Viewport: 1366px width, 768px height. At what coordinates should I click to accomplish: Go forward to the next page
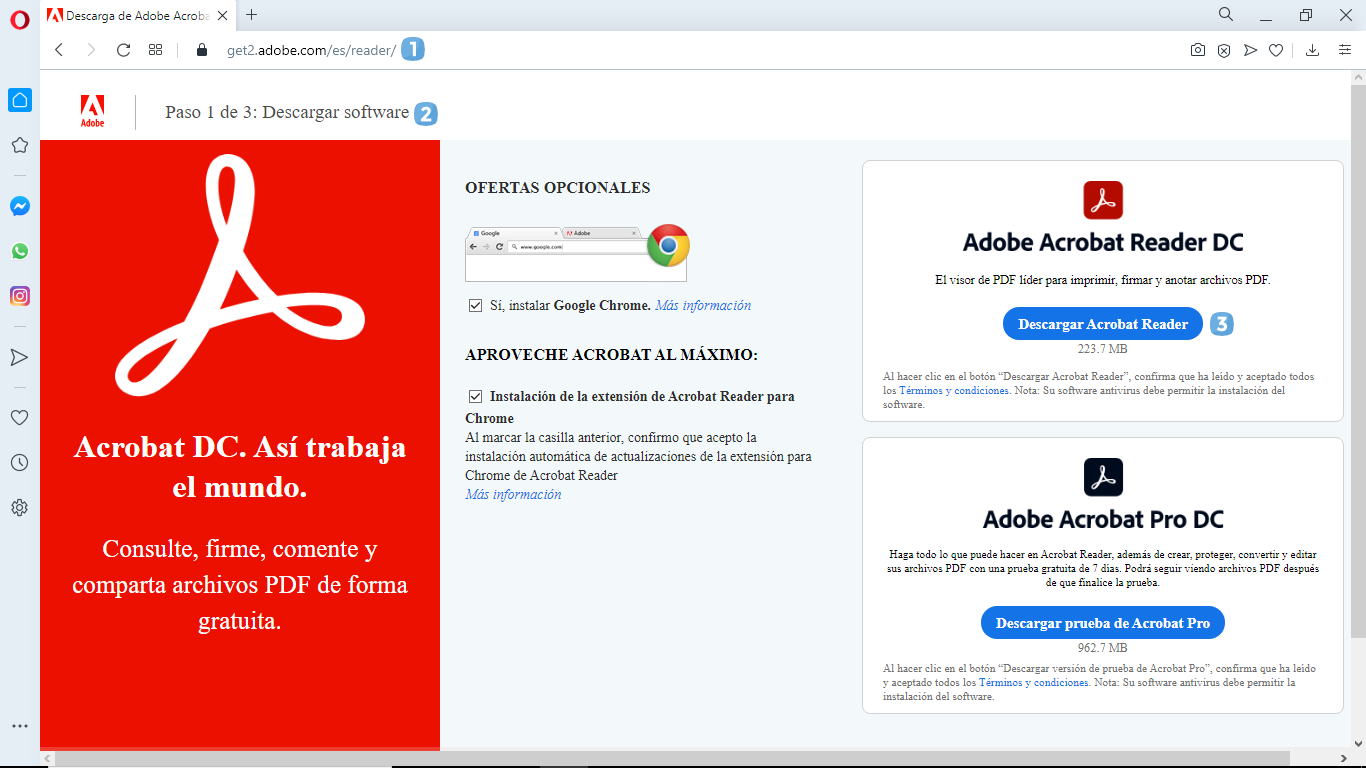coord(91,50)
